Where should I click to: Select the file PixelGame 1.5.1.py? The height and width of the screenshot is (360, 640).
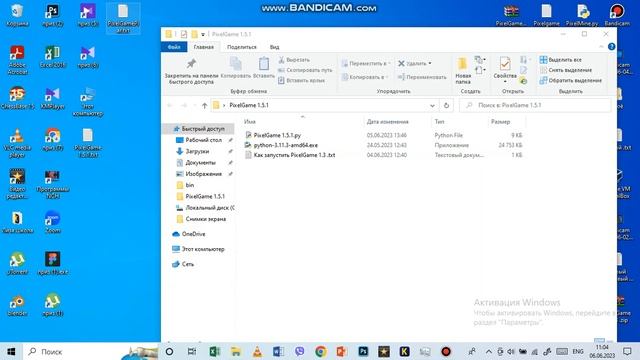pyautogui.click(x=277, y=135)
